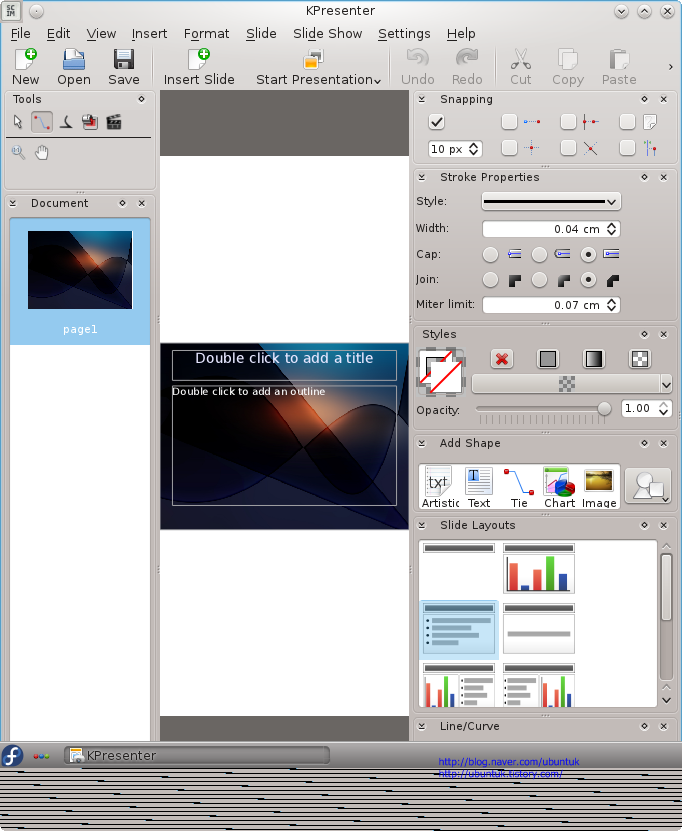Open the Slide Show menu
682x831 pixels.
click(327, 33)
